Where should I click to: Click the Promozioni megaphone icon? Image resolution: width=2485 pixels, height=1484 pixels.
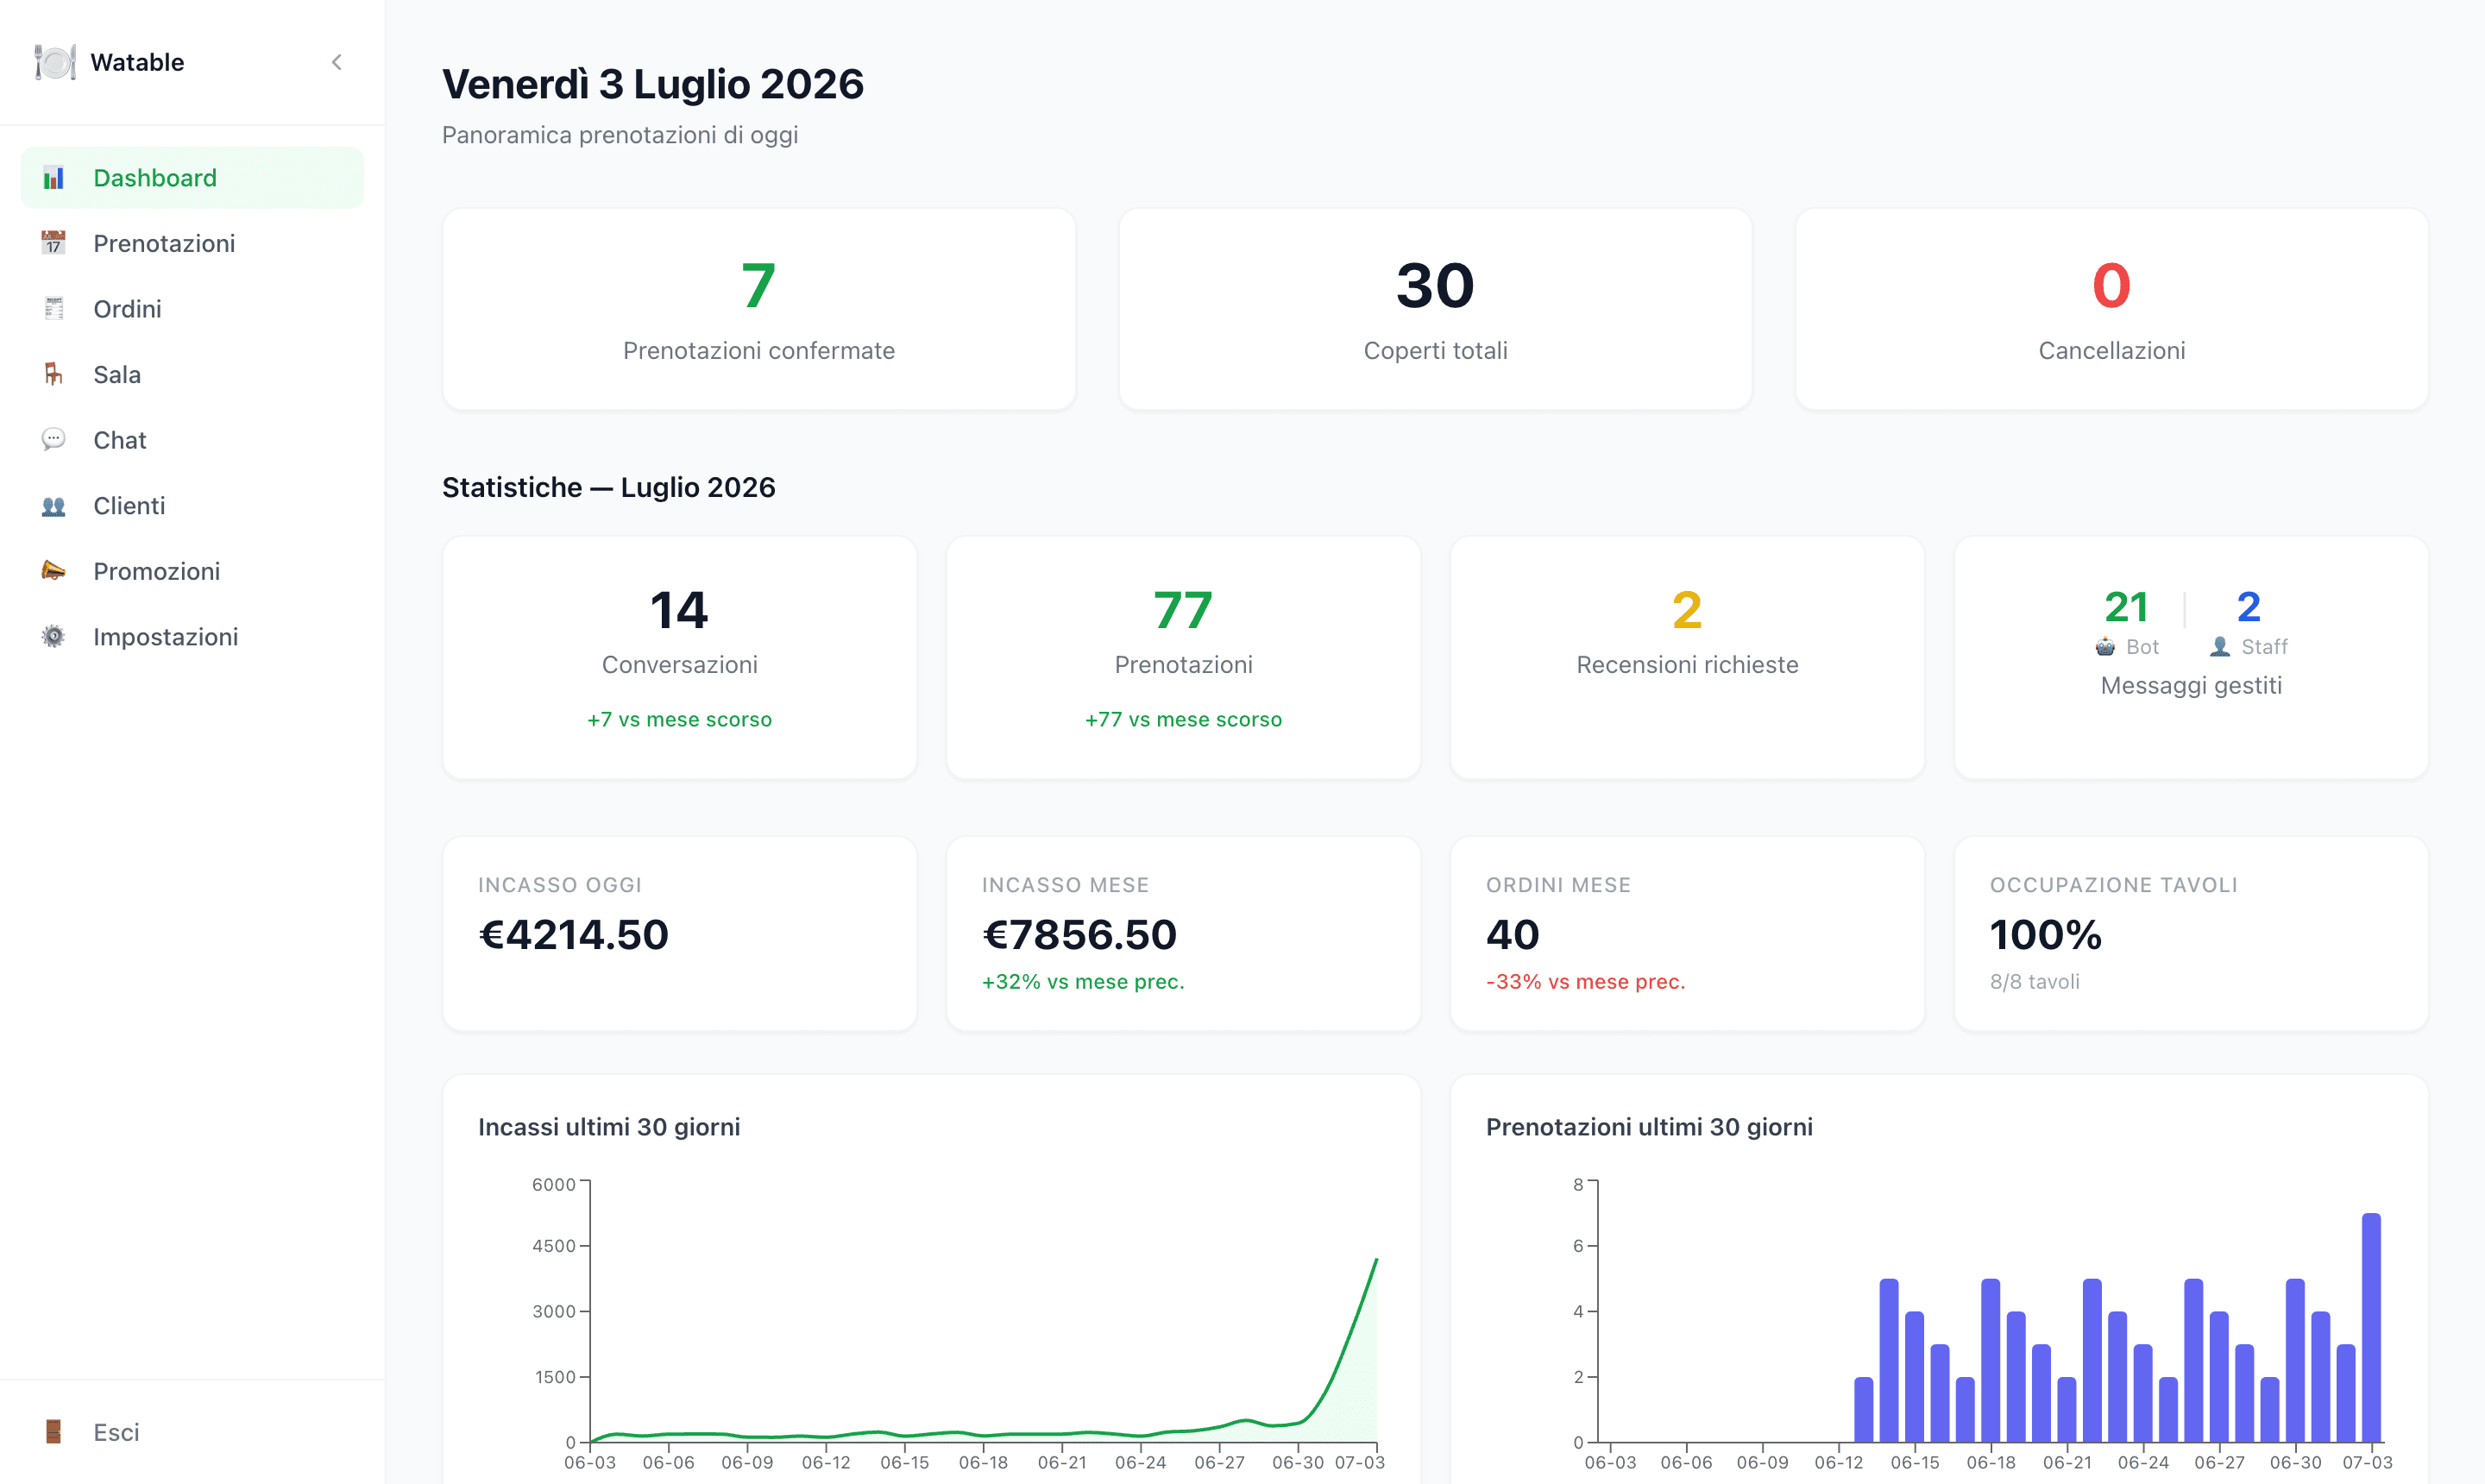tap(54, 571)
